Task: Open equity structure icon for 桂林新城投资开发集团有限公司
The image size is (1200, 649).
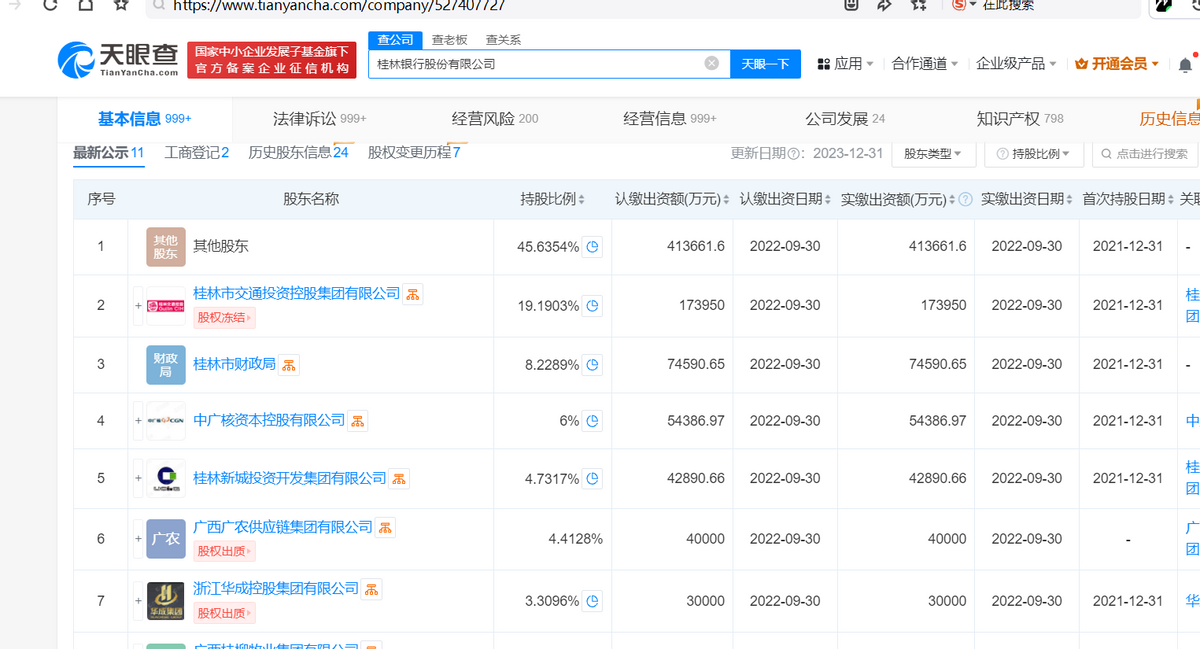Action: tap(399, 479)
